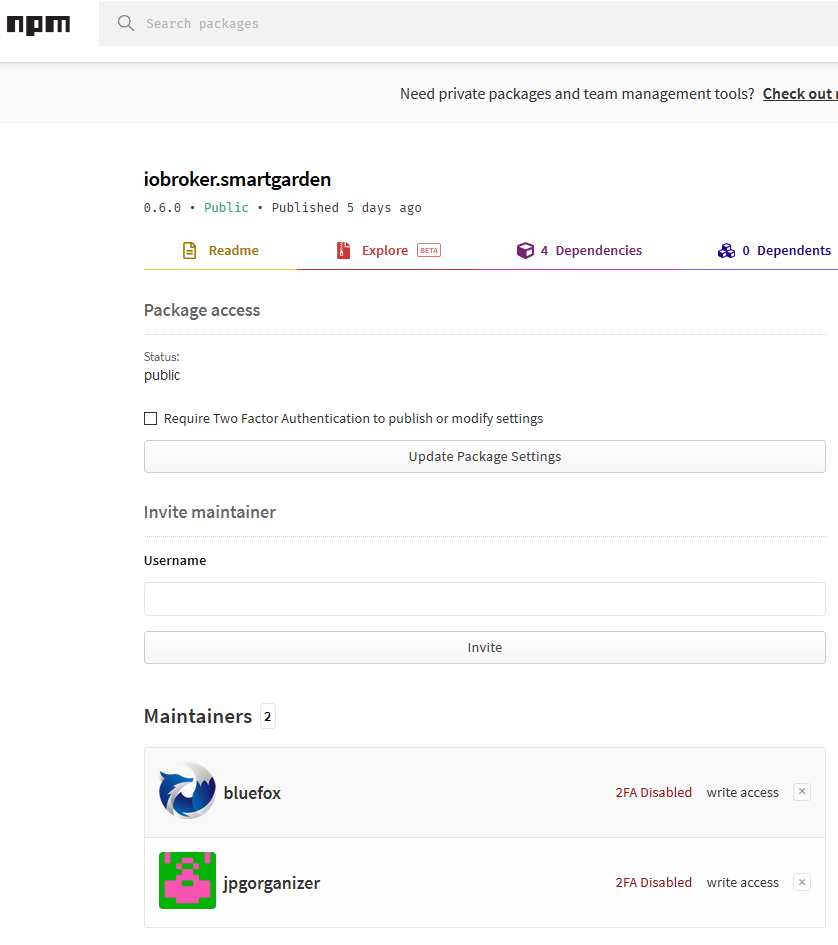This screenshot has height=945, width=838.
Task: Click the Require Two Factor Authentication label
Action: tap(353, 418)
